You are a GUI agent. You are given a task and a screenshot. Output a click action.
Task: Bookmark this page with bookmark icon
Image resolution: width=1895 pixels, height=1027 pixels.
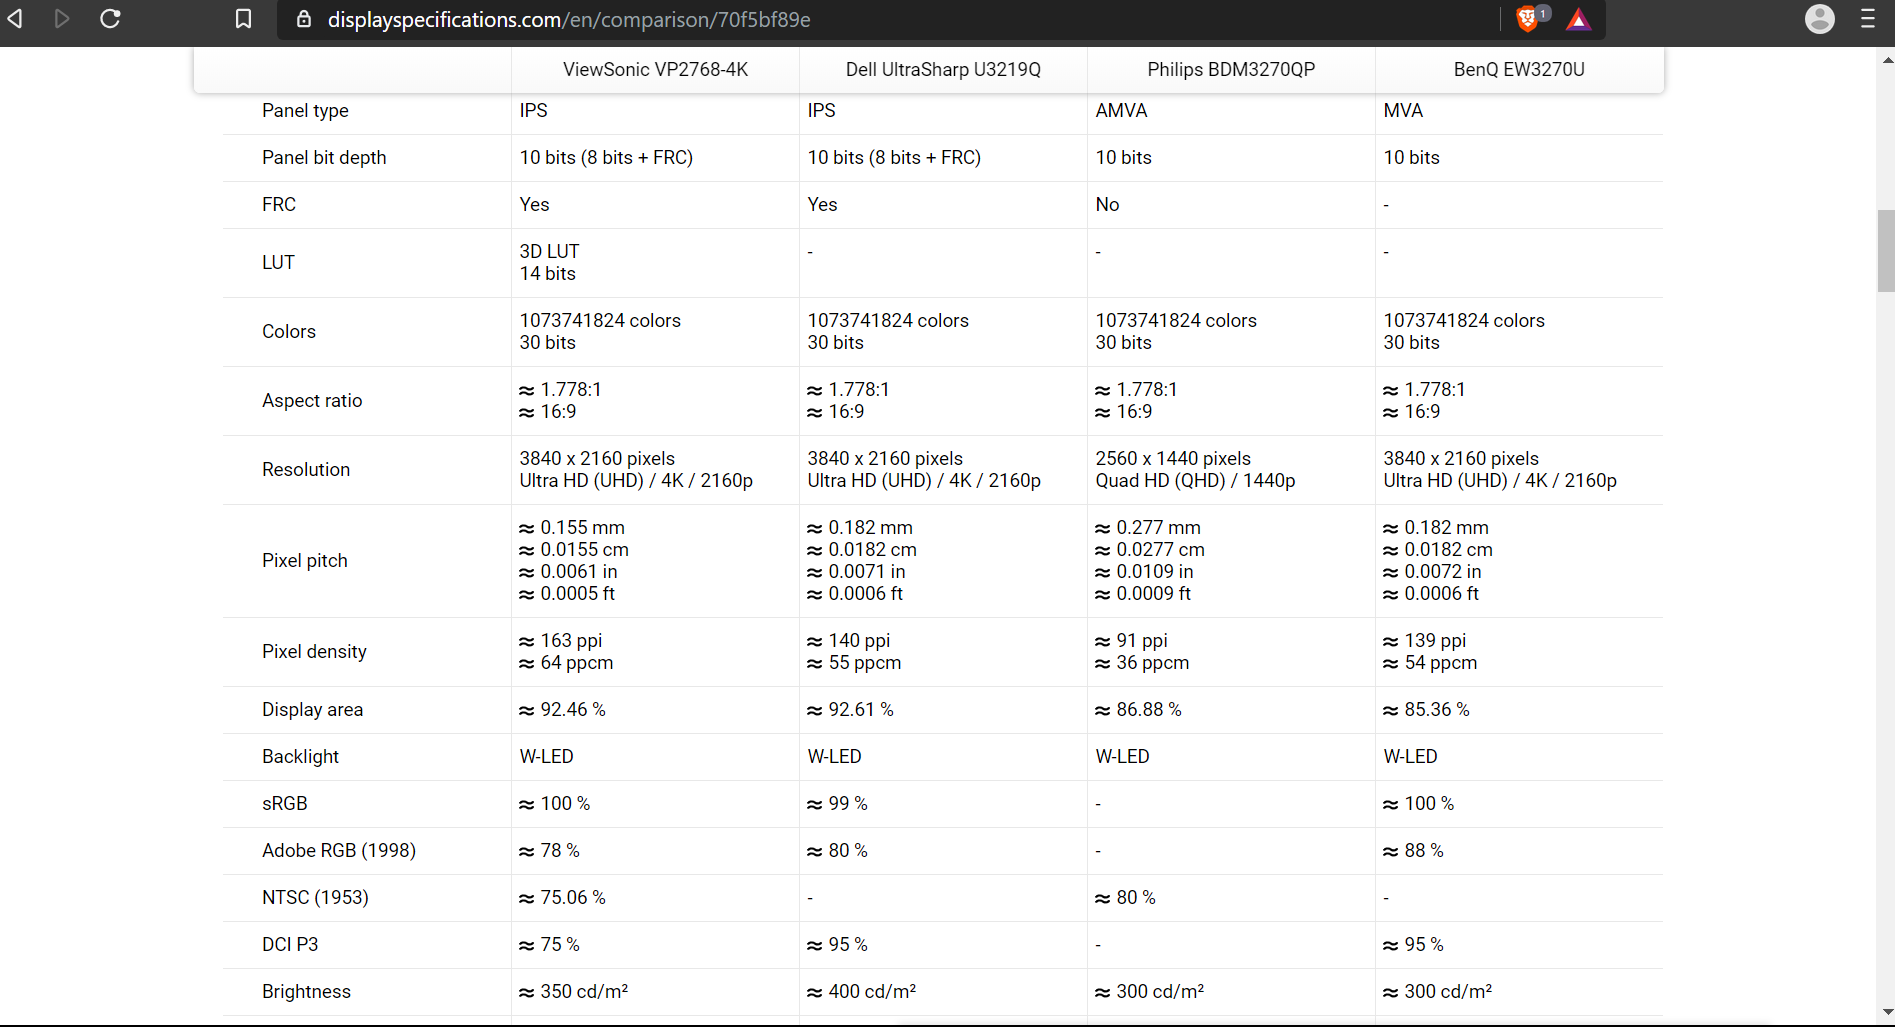(x=243, y=19)
